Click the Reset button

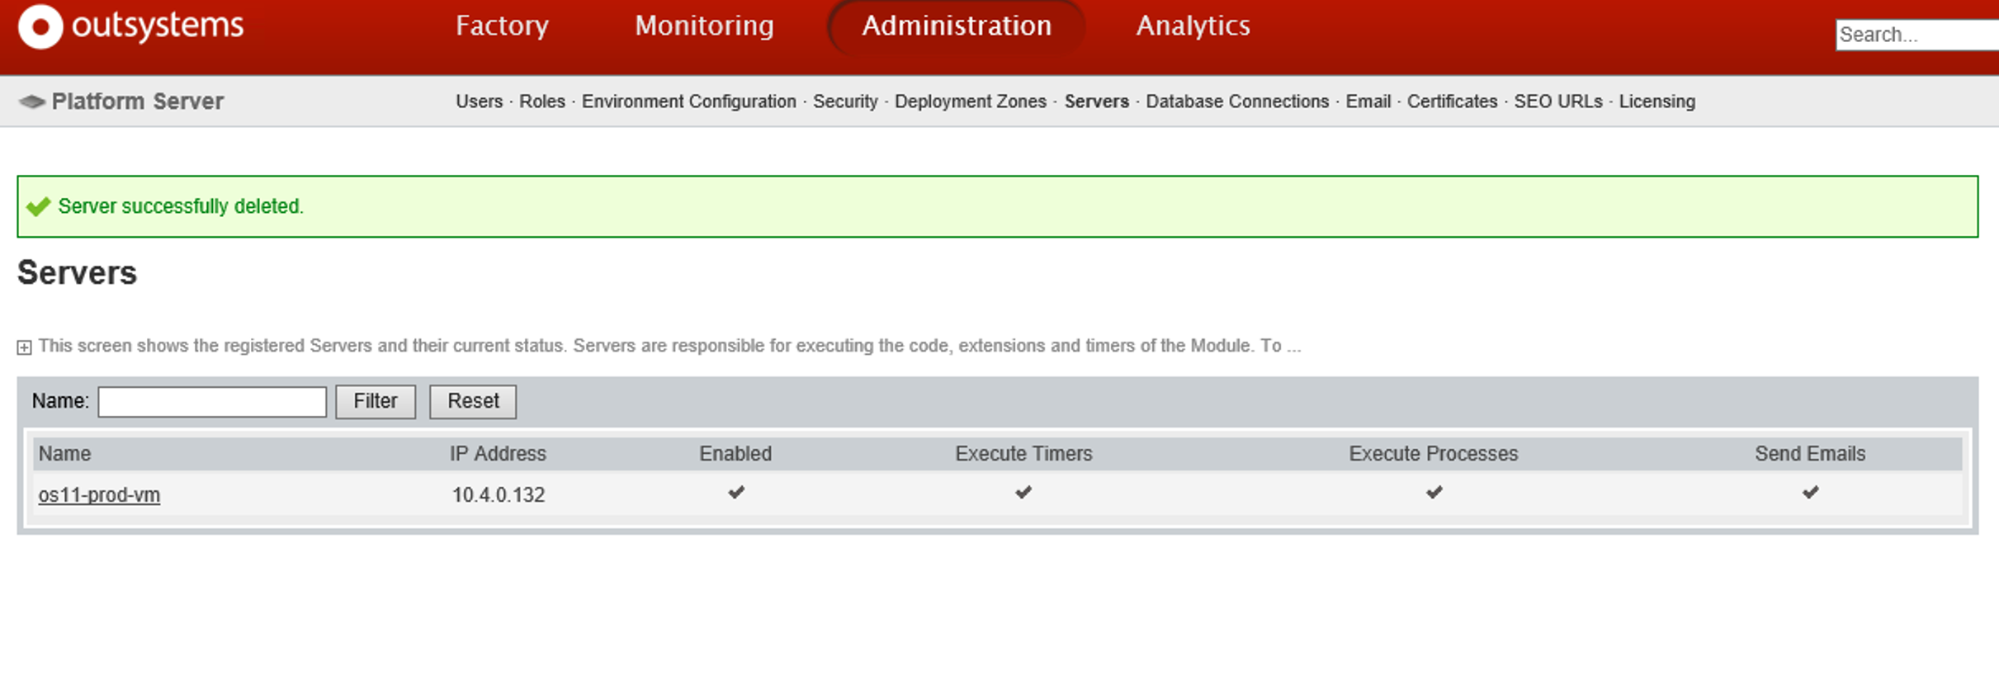472,401
